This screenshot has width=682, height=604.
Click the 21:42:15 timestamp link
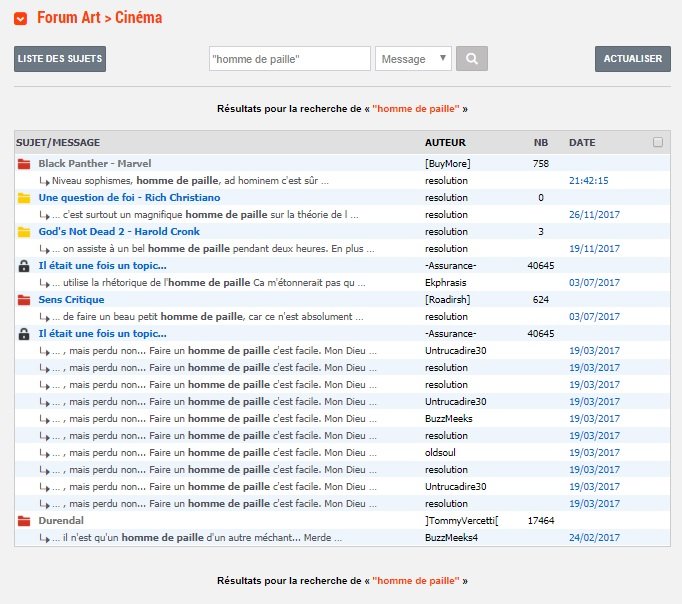pyautogui.click(x=588, y=181)
